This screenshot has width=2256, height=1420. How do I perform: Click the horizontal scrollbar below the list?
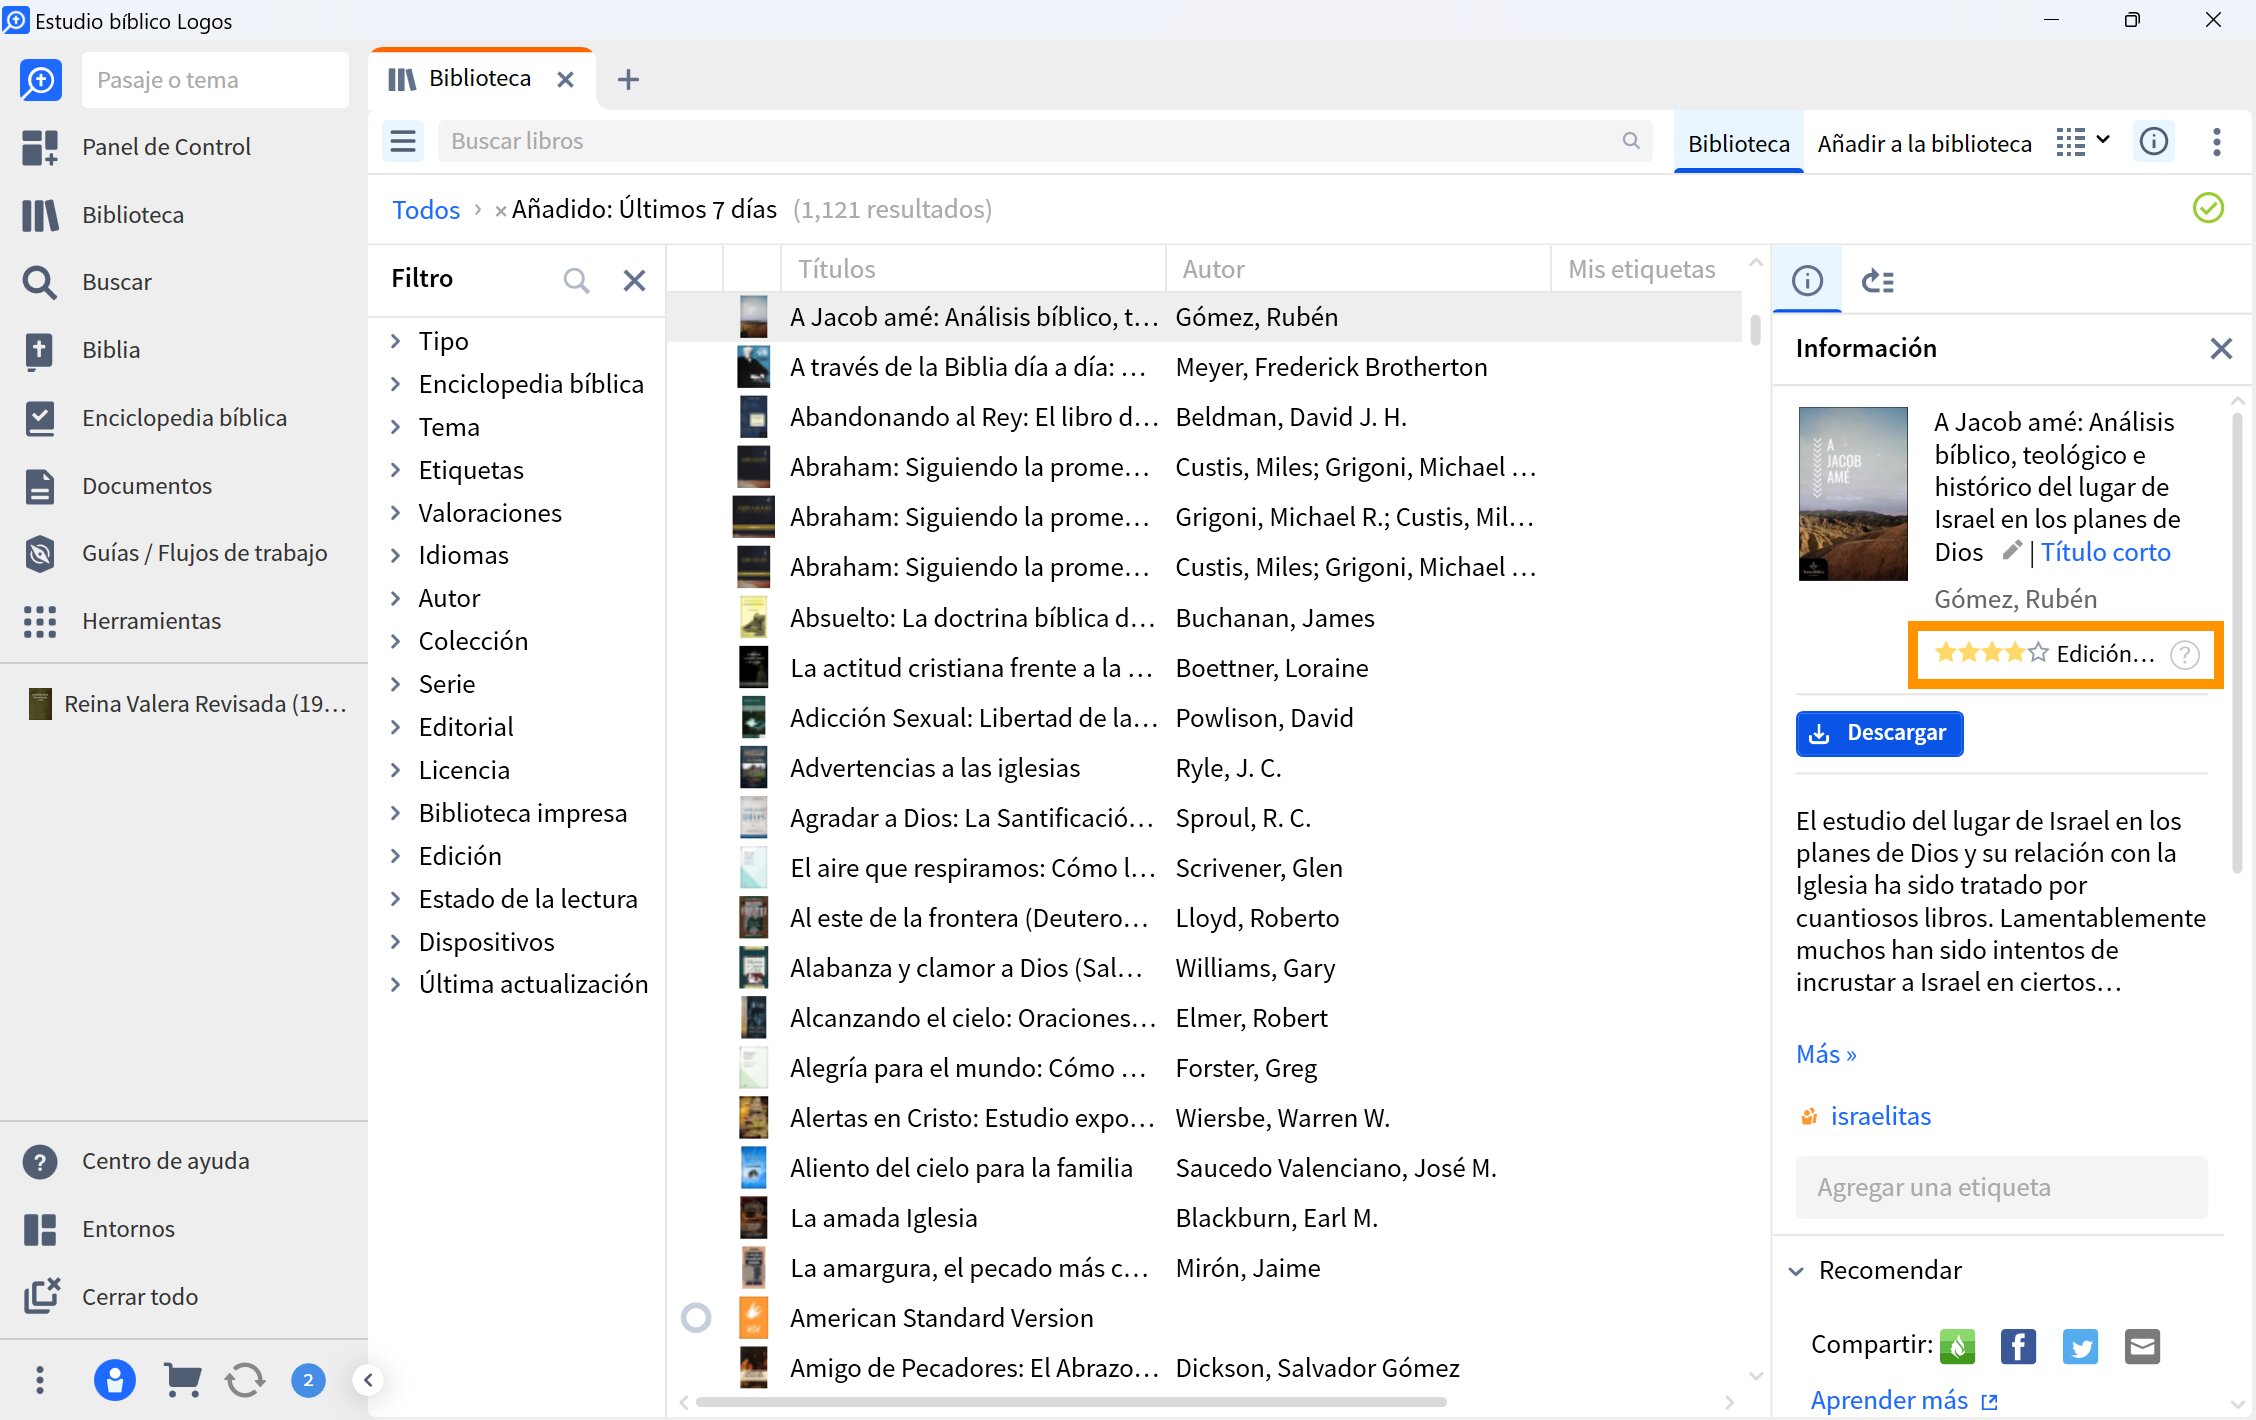click(1070, 1402)
